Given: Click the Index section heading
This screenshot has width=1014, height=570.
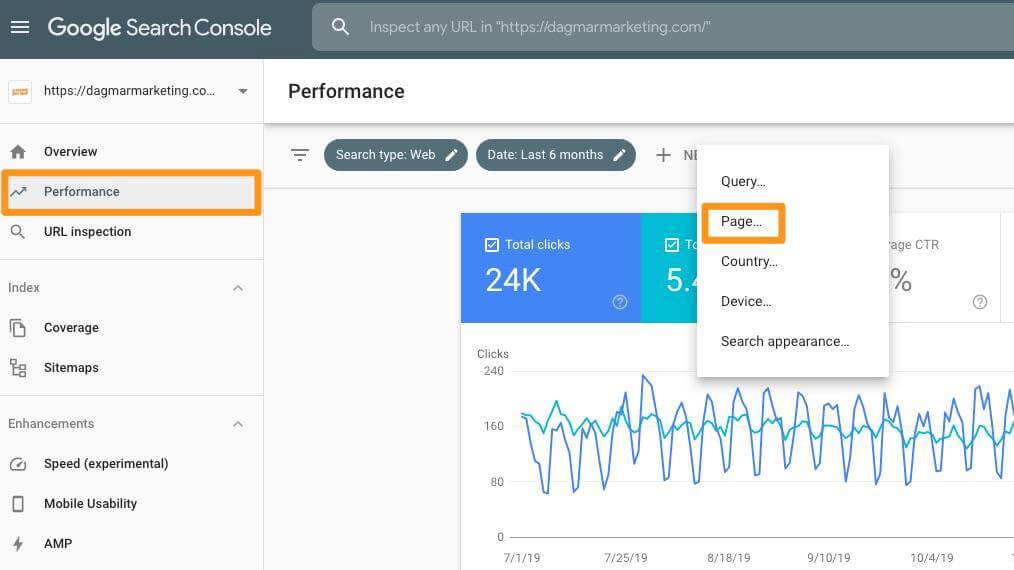Looking at the screenshot, I should click(x=24, y=288).
